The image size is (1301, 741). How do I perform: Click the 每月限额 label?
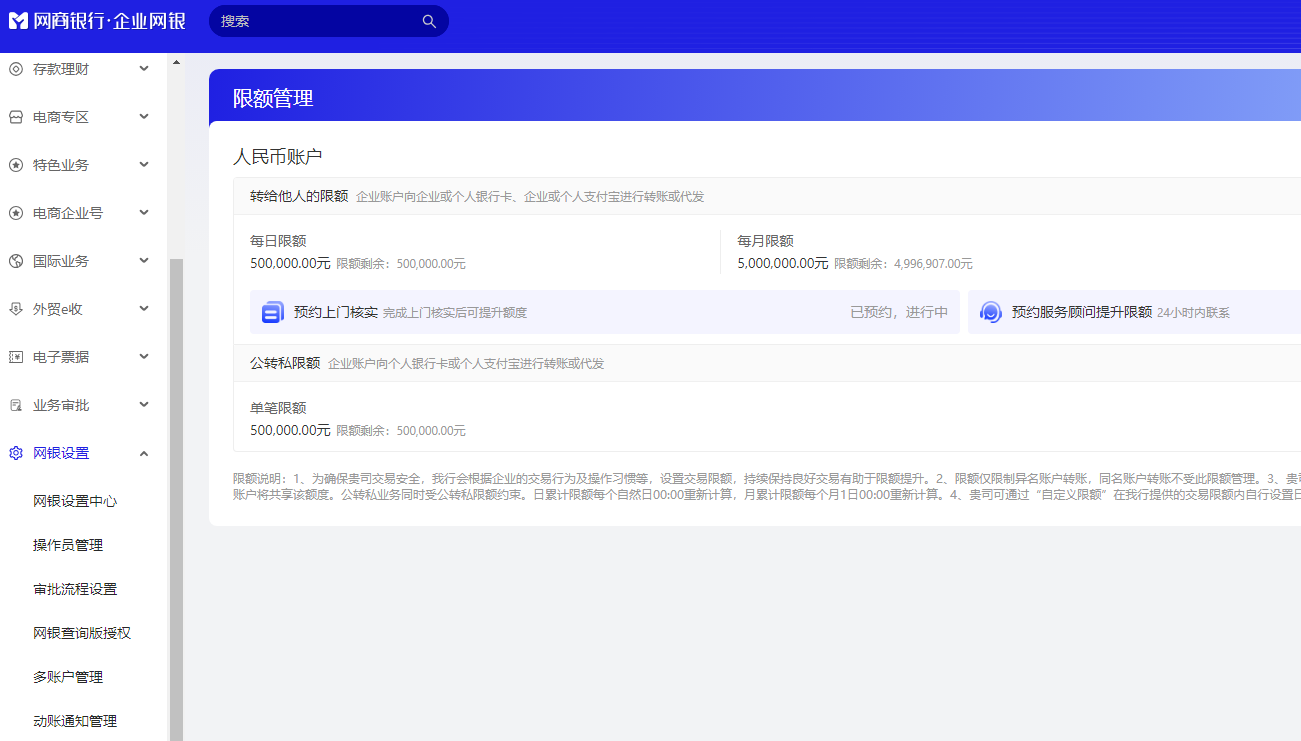pyautogui.click(x=766, y=241)
